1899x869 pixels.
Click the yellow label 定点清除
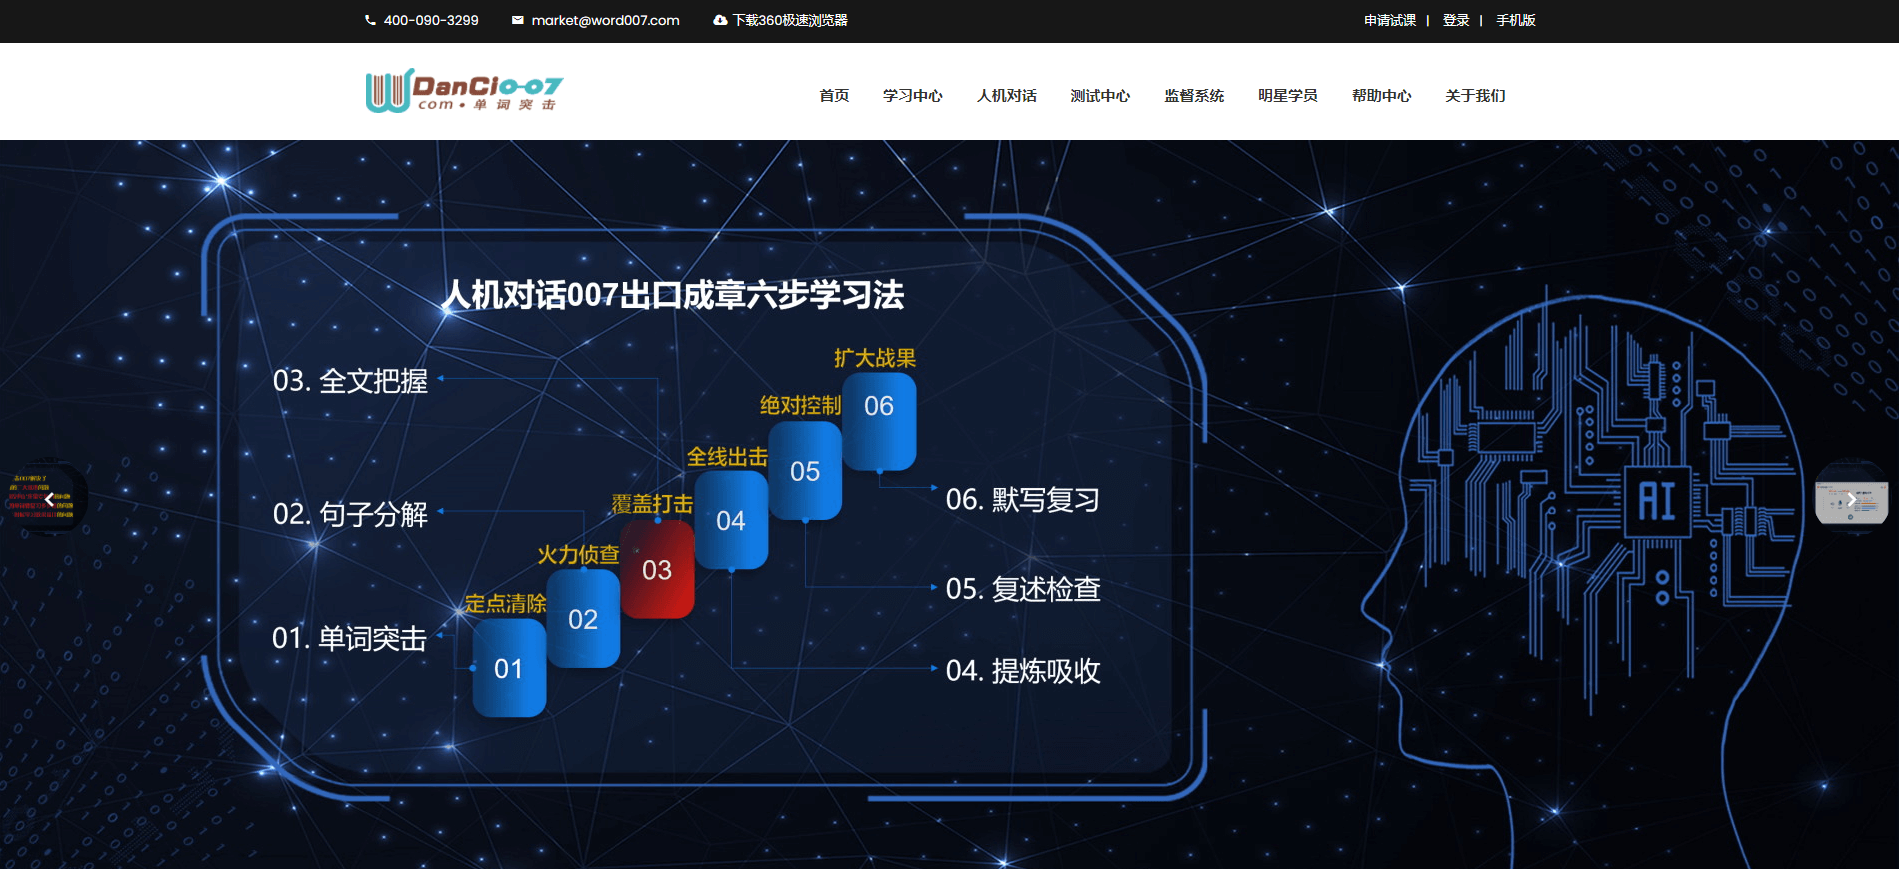(506, 604)
